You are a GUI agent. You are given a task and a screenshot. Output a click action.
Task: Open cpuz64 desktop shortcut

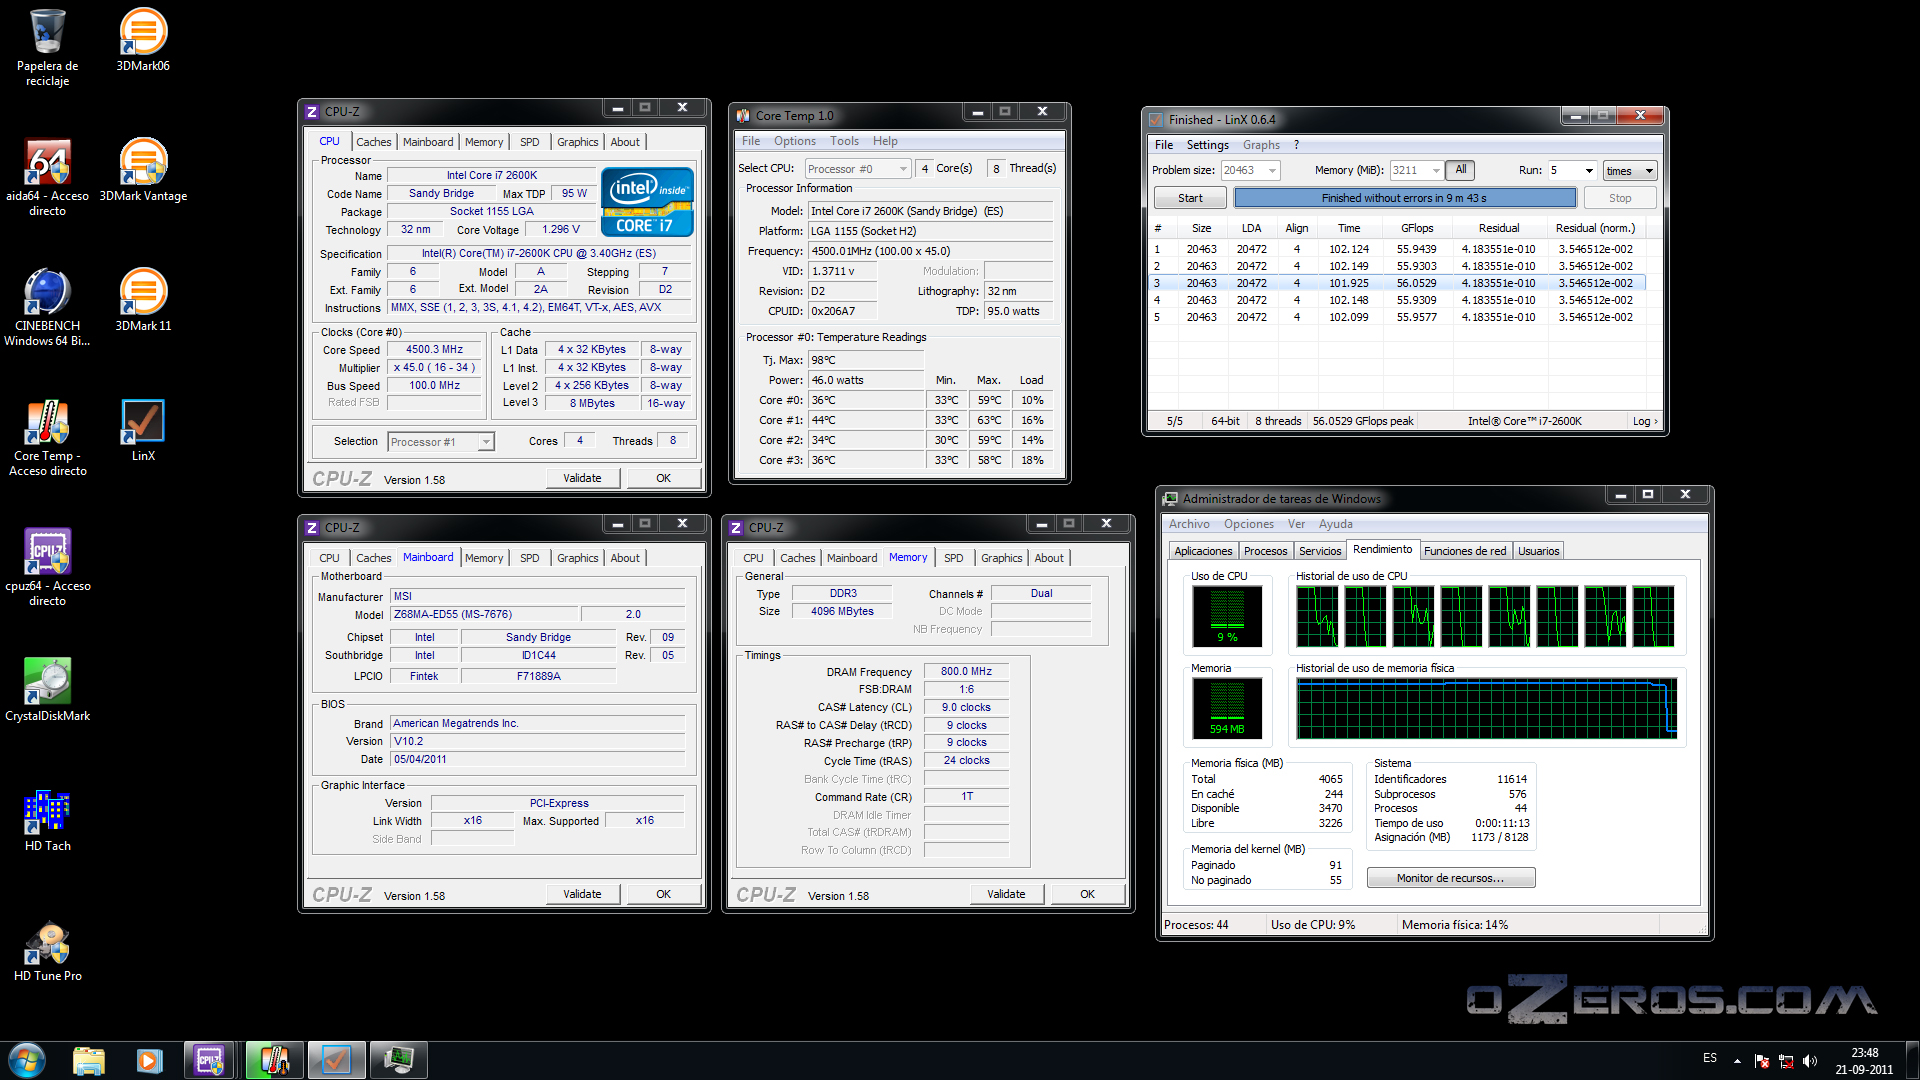click(47, 568)
